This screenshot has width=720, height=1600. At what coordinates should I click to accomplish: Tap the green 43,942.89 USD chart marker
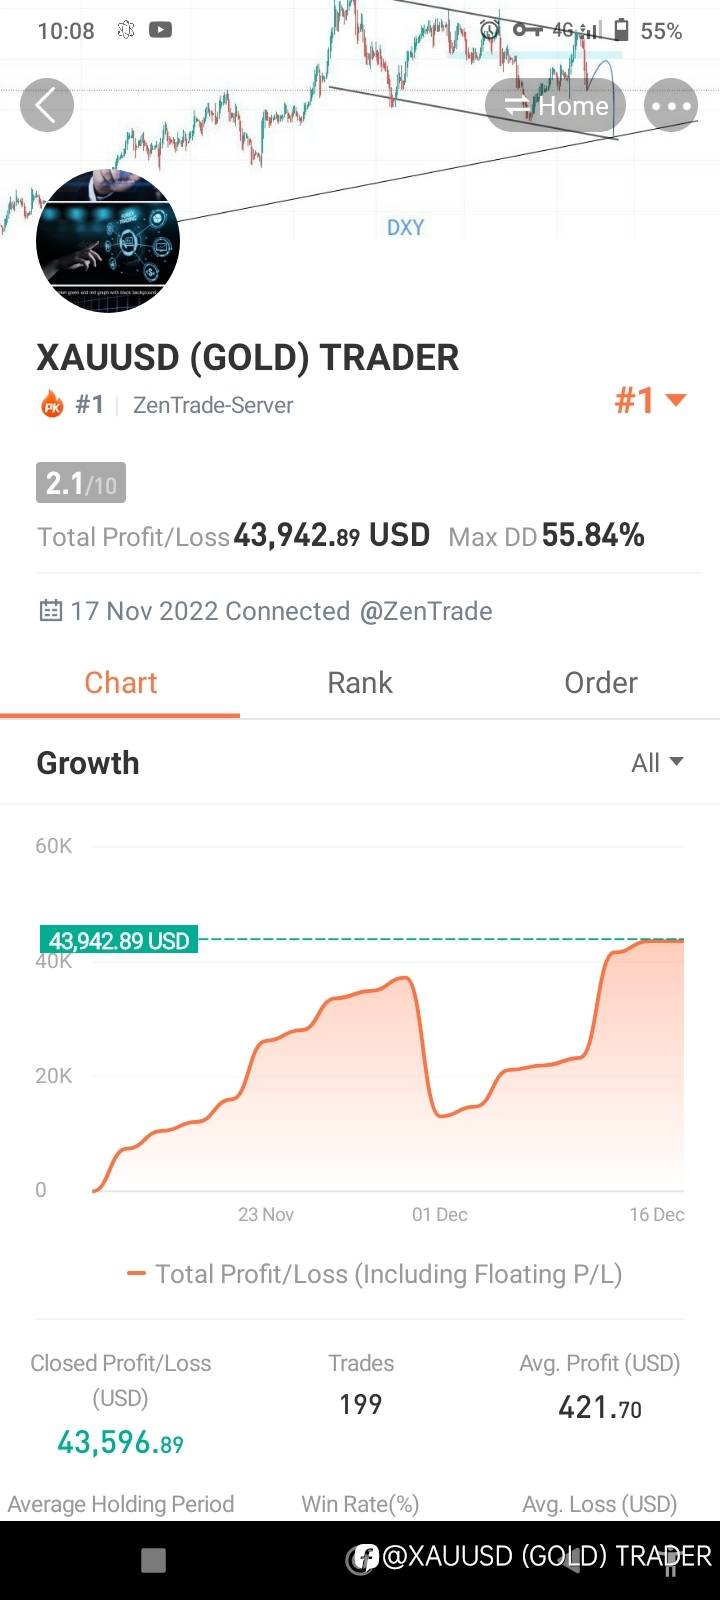click(119, 940)
